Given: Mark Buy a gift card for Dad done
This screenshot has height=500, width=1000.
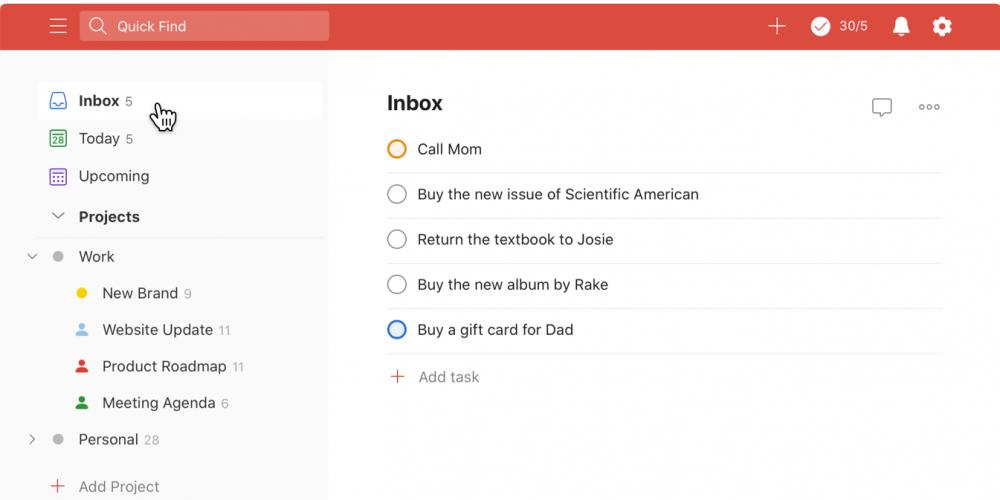Looking at the screenshot, I should (397, 330).
